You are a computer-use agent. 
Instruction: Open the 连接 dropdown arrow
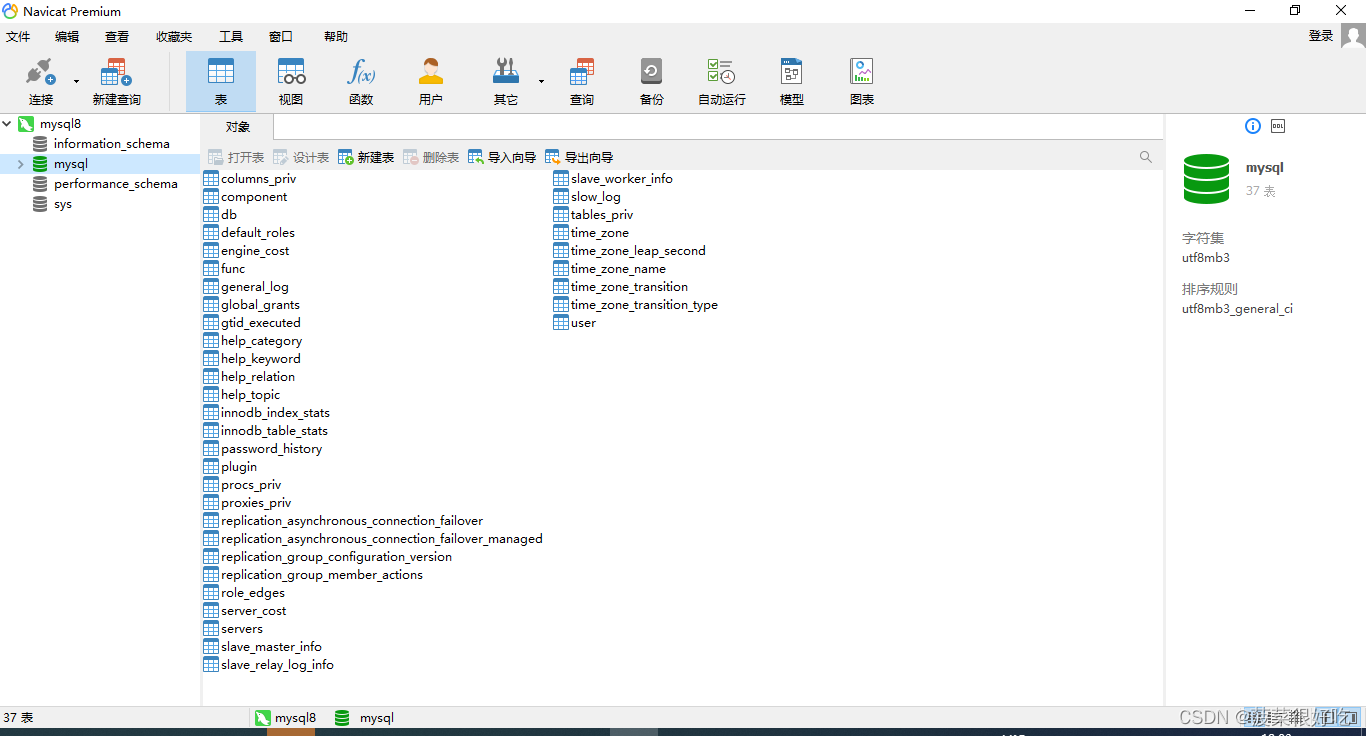click(76, 81)
